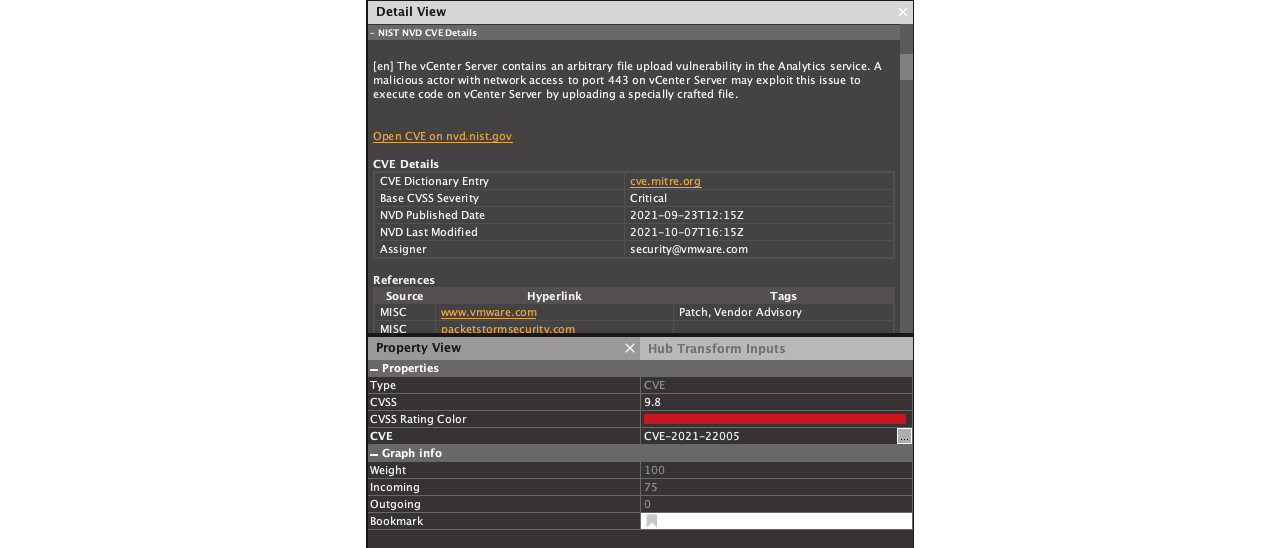This screenshot has height=548, width=1275.
Task: Collapse the Graph info group
Action: tap(374, 454)
